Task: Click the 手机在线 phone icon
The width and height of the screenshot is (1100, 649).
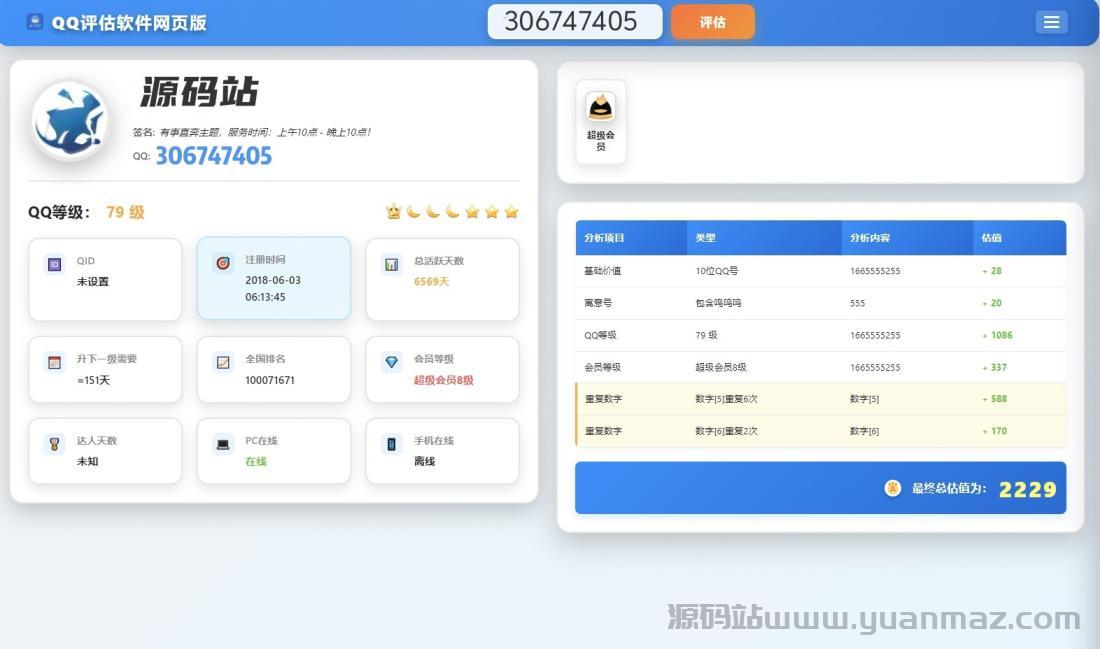Action: point(391,444)
